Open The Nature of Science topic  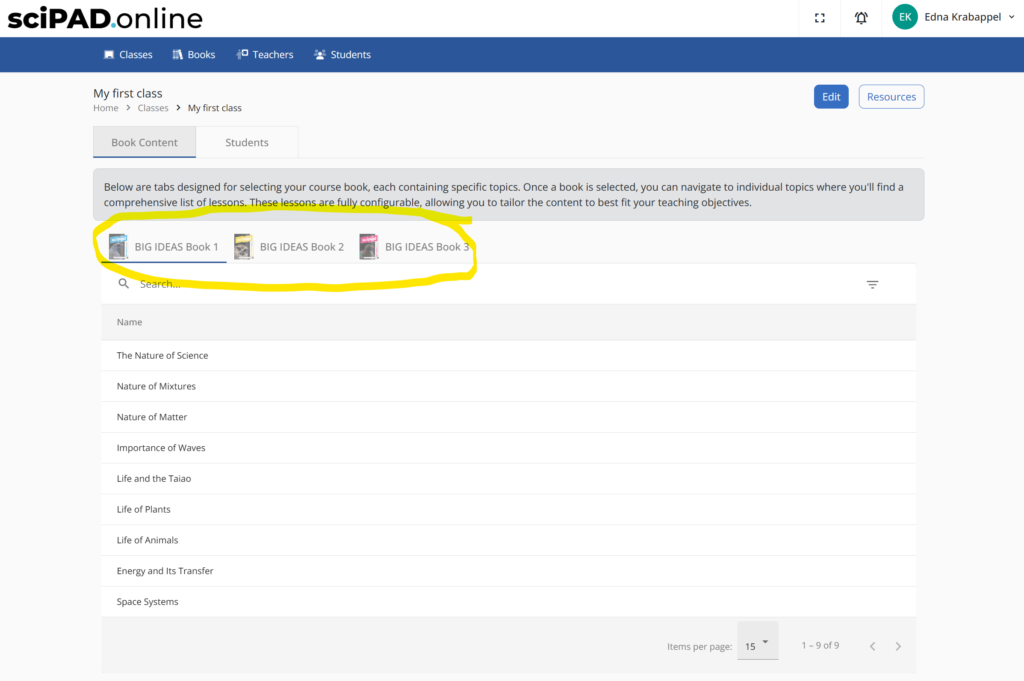[x=509, y=355]
